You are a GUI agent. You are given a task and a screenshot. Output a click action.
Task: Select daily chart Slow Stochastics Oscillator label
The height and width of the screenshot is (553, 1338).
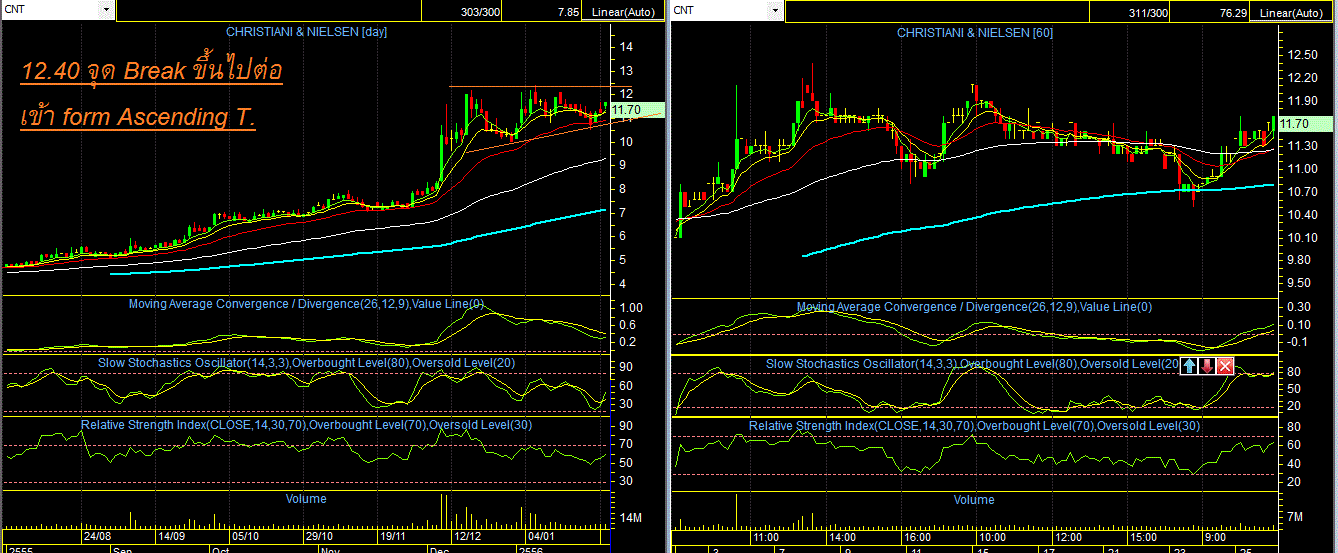click(306, 362)
